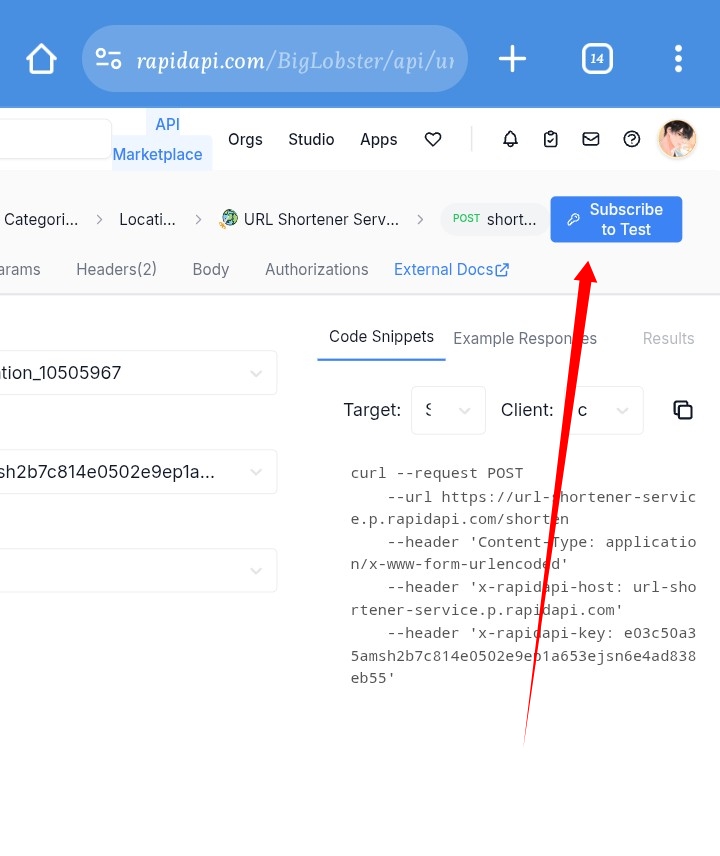Open the browser three-dot menu

point(678,59)
